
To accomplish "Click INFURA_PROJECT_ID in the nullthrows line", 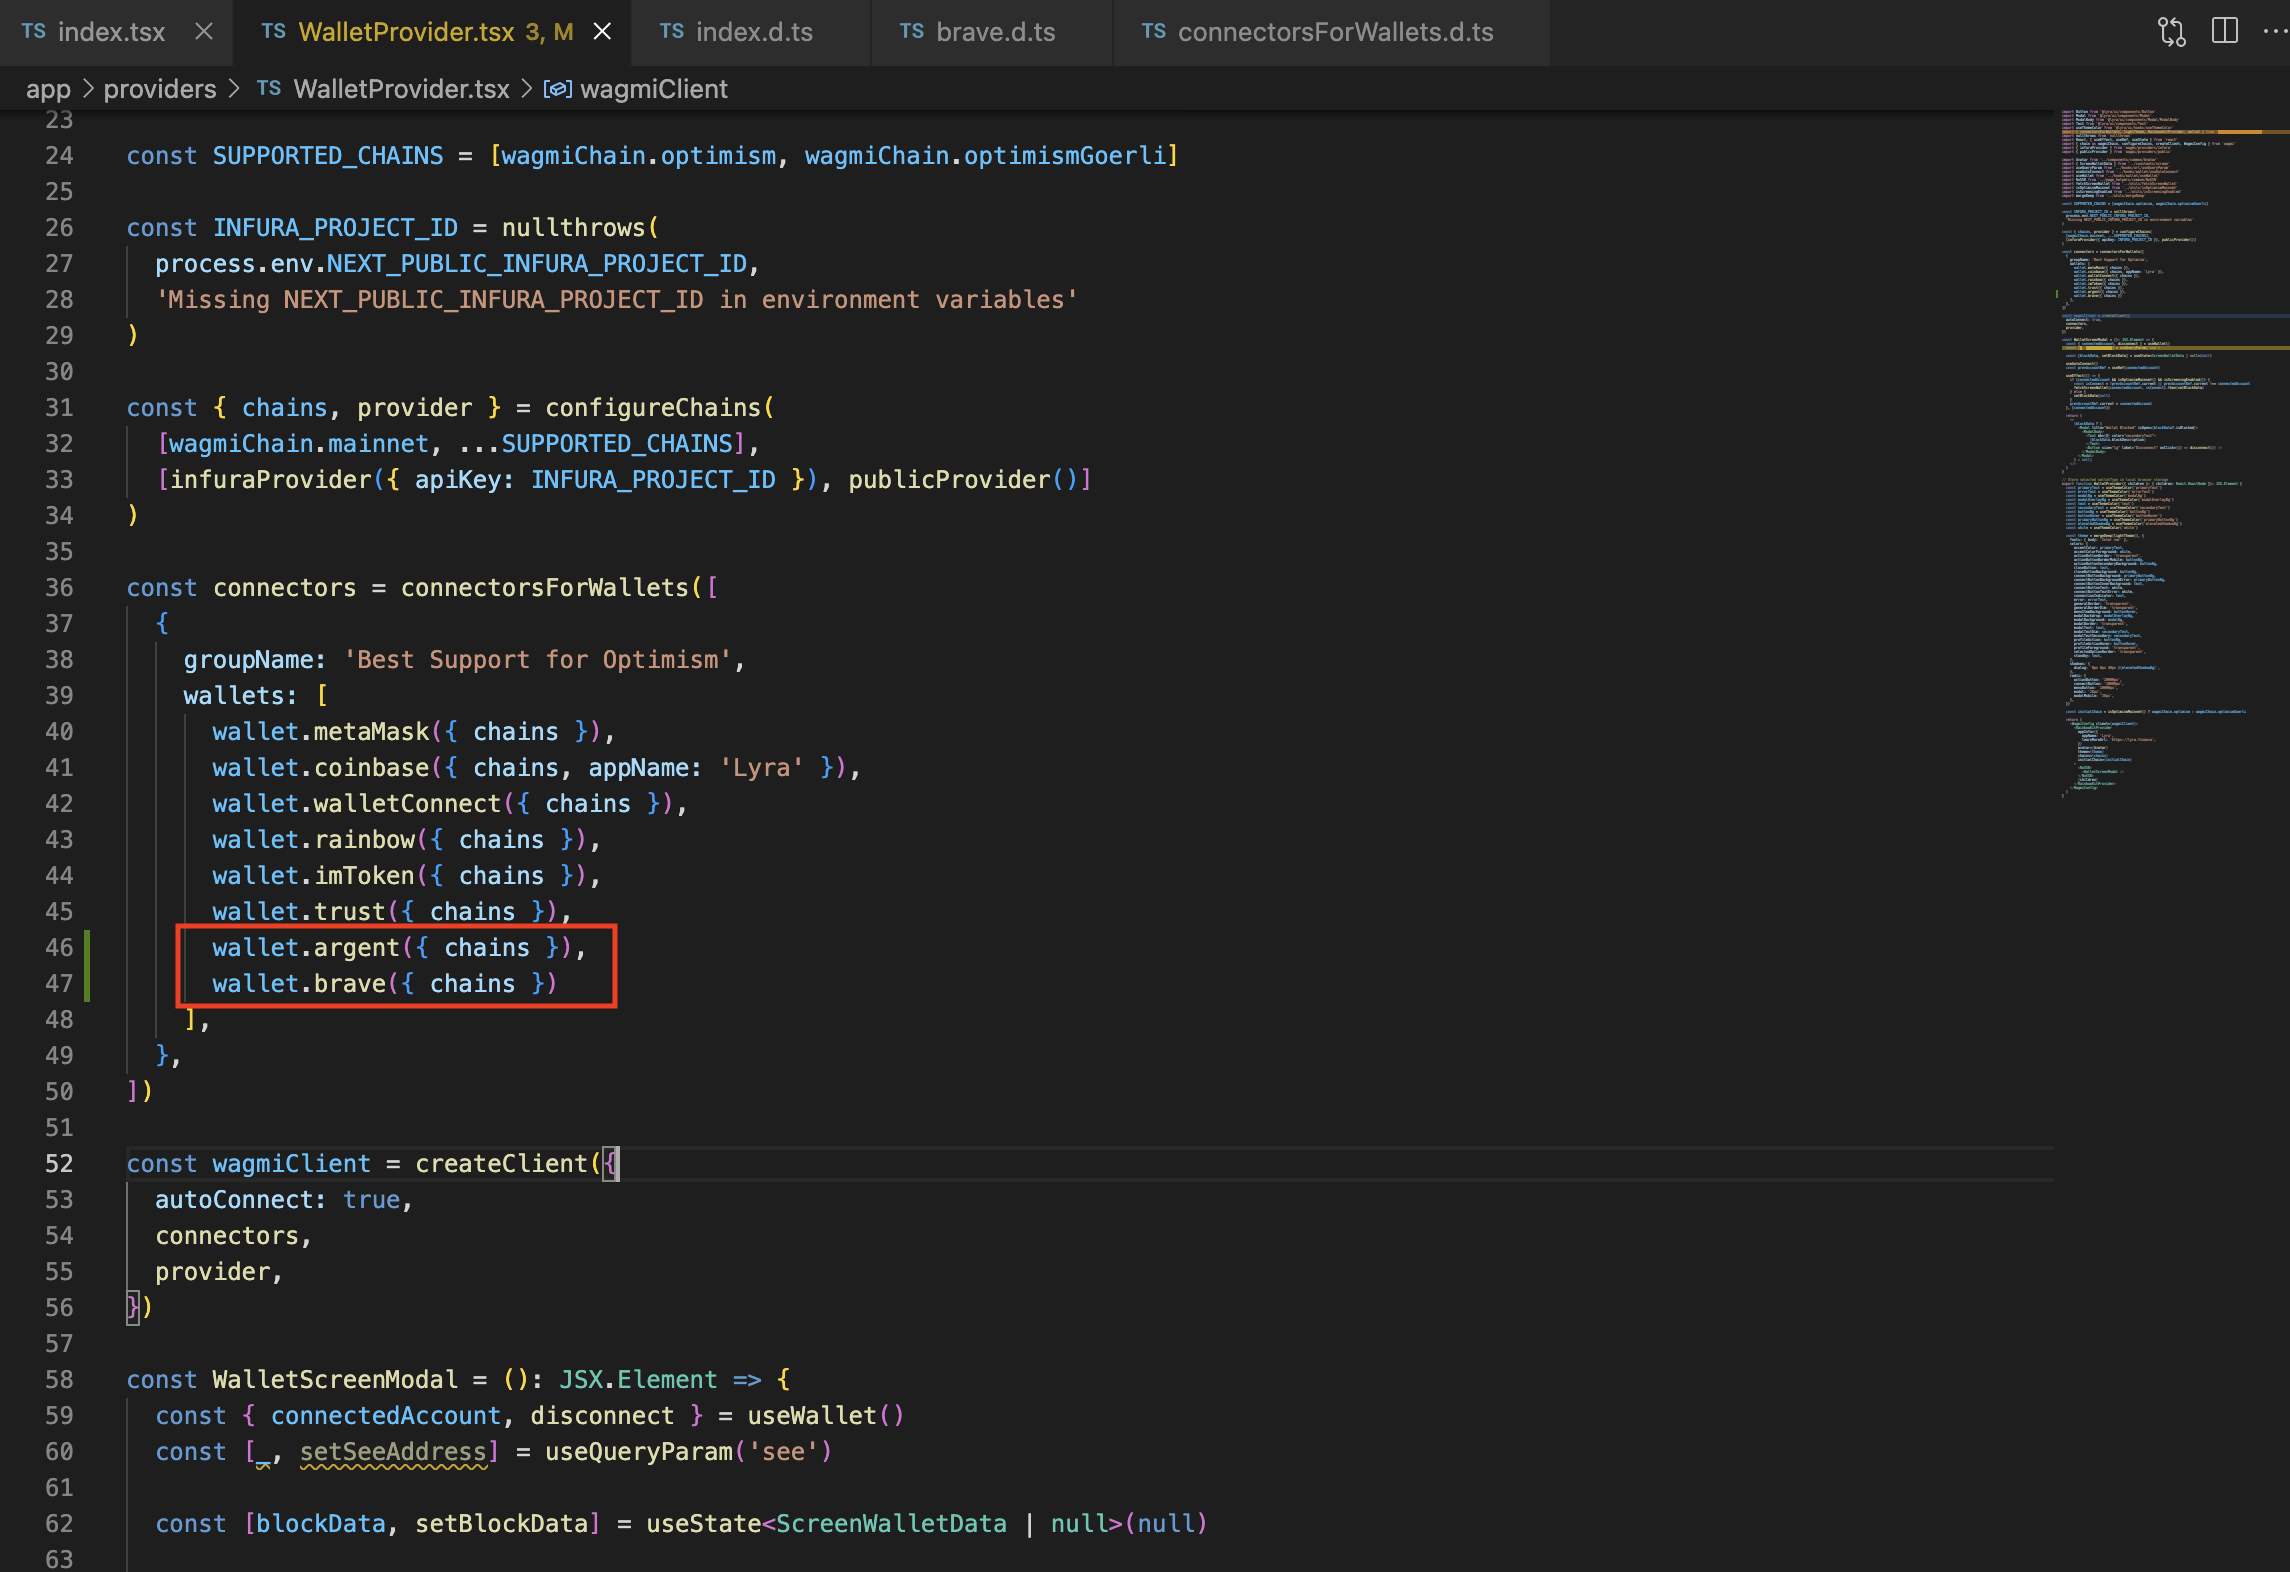I will coord(335,228).
